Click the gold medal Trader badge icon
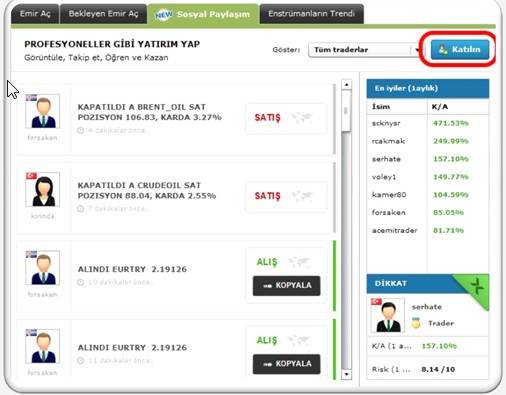This screenshot has height=395, width=506. (416, 323)
